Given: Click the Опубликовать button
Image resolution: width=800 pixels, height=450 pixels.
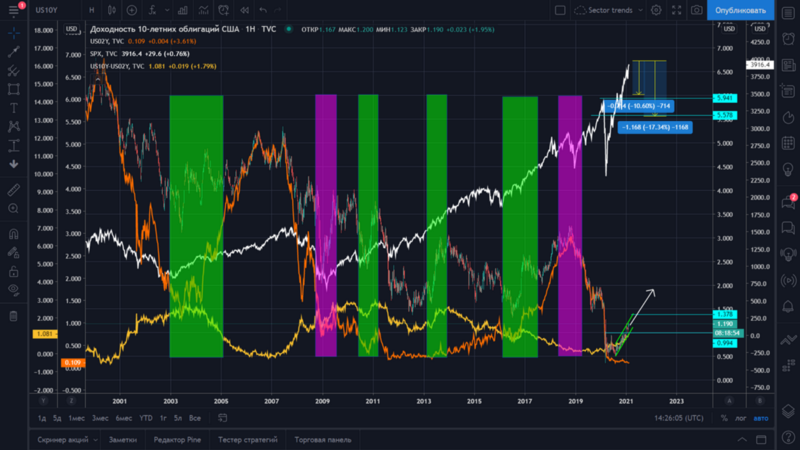Looking at the screenshot, I should pyautogui.click(x=741, y=10).
